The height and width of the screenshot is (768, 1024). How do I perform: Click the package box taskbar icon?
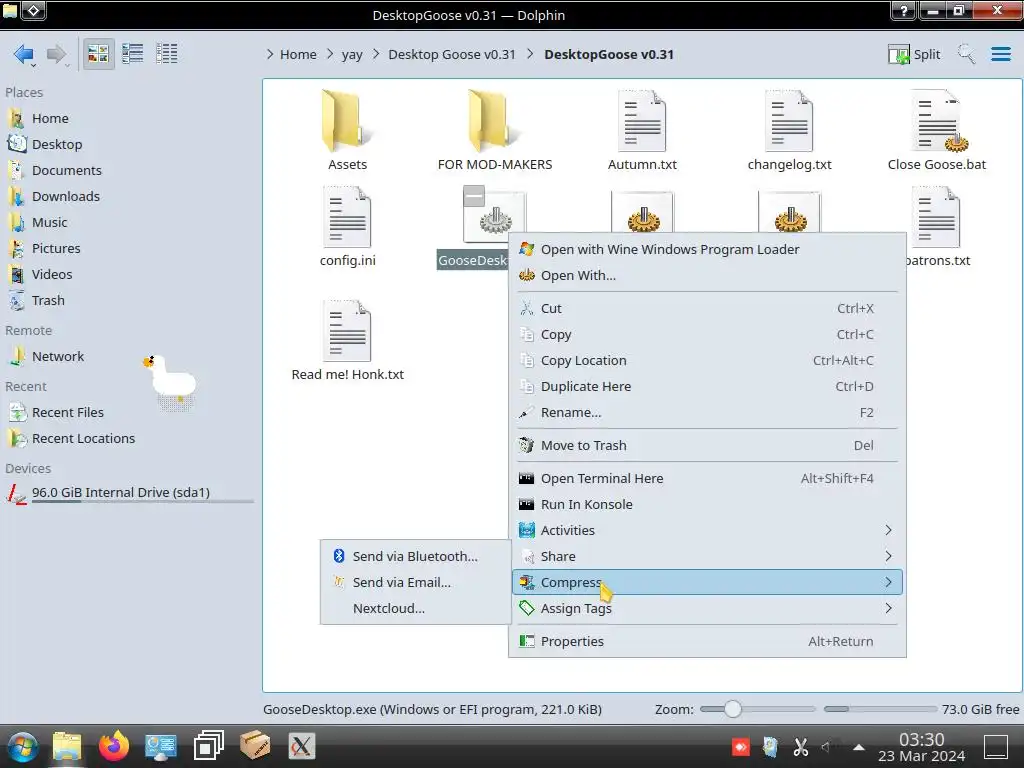click(x=255, y=746)
